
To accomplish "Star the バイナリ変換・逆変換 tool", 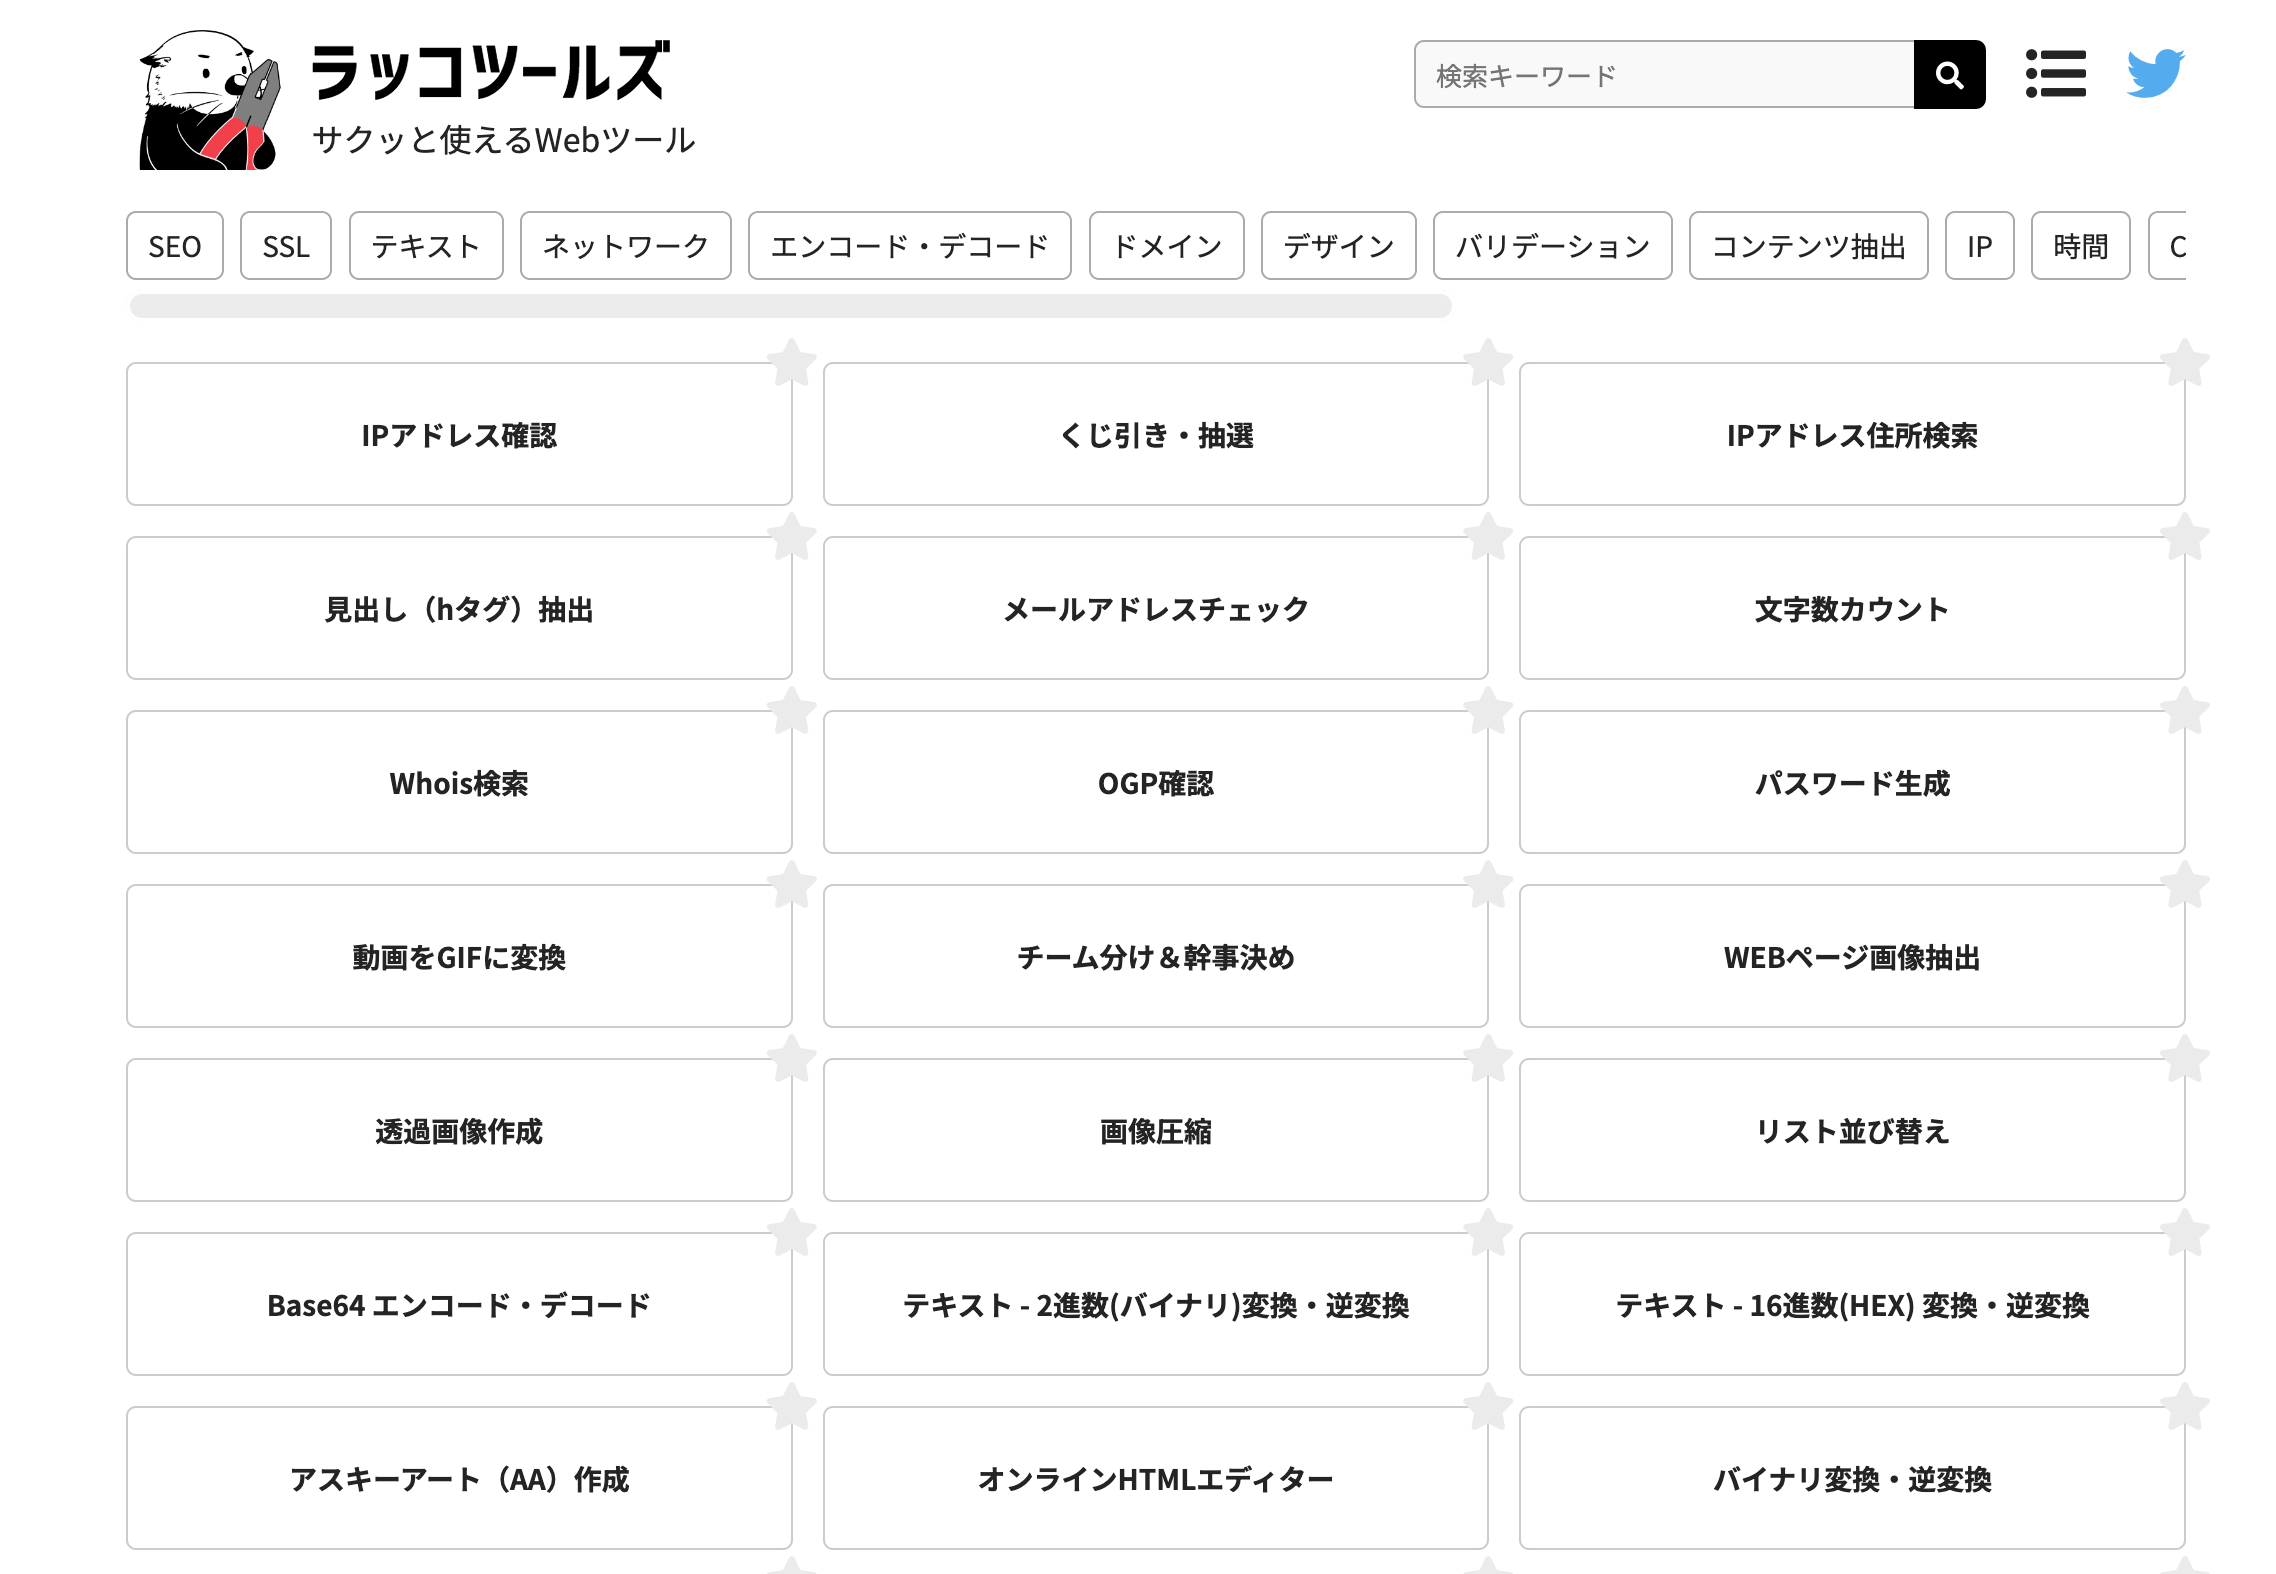I will 2185,1406.
